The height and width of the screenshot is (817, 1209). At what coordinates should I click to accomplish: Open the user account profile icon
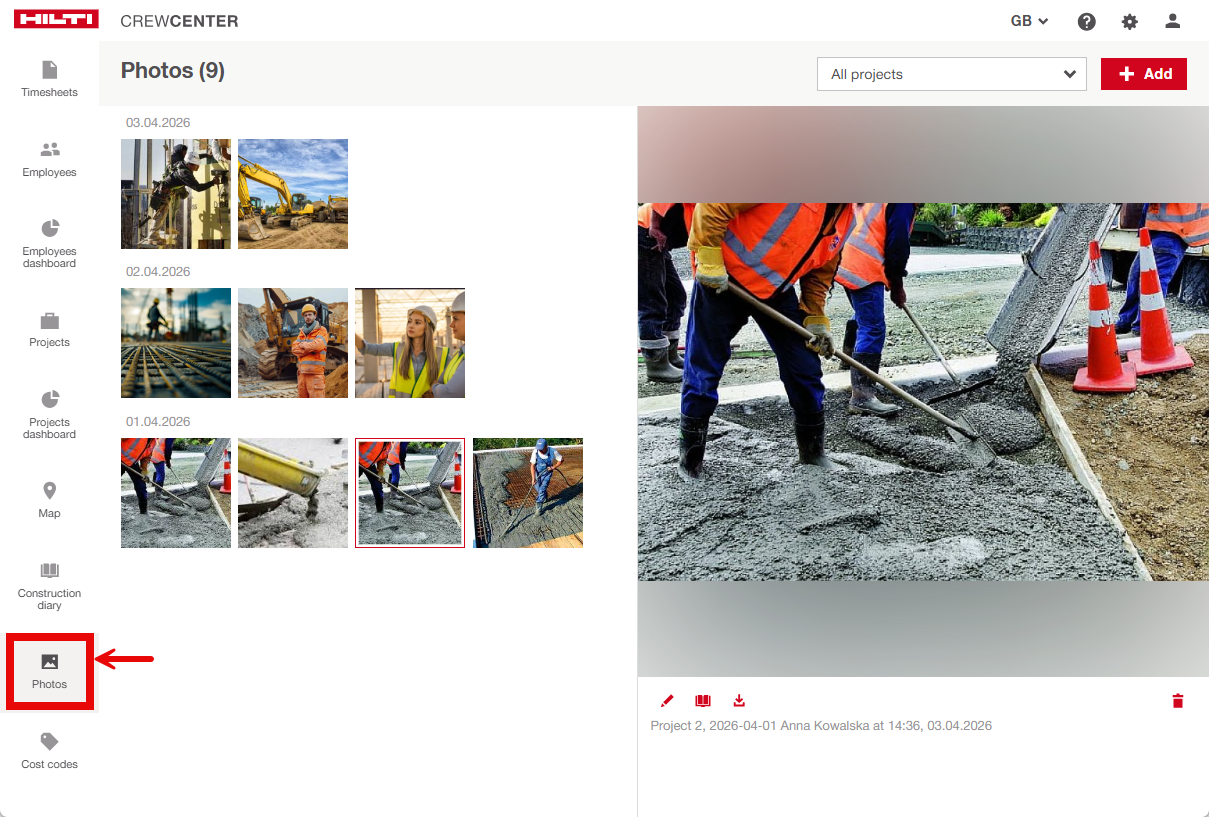1173,21
